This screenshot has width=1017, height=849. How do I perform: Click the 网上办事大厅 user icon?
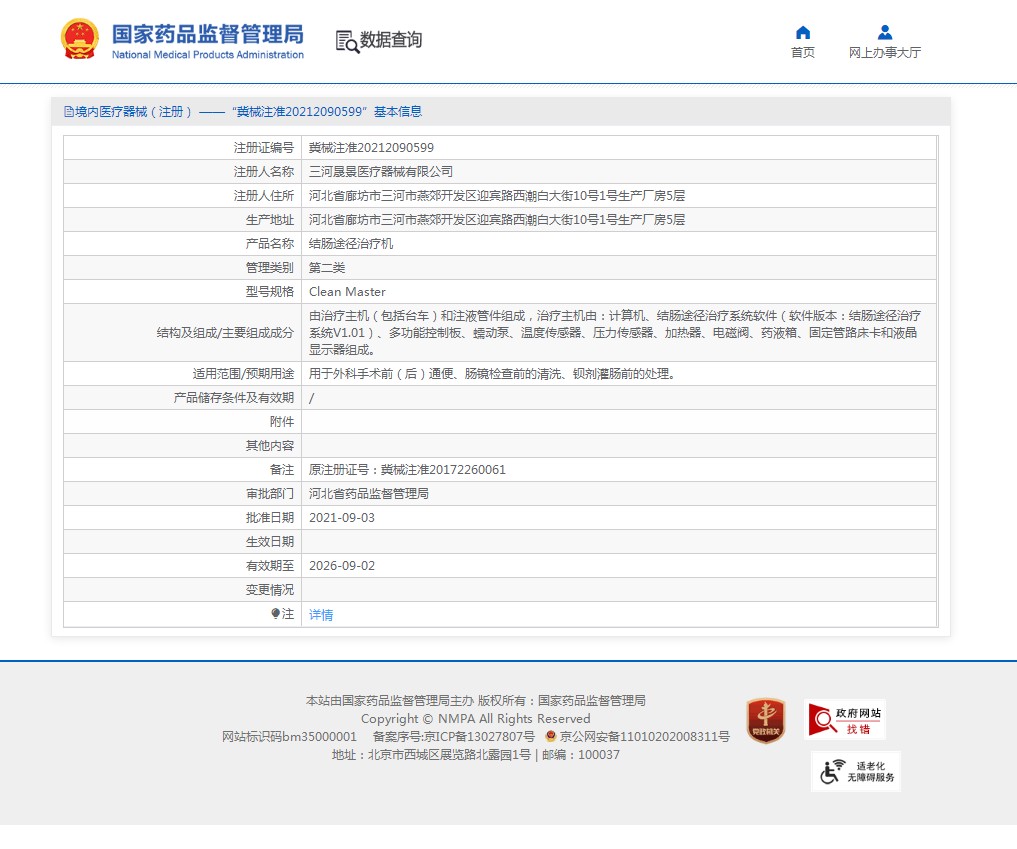[885, 32]
